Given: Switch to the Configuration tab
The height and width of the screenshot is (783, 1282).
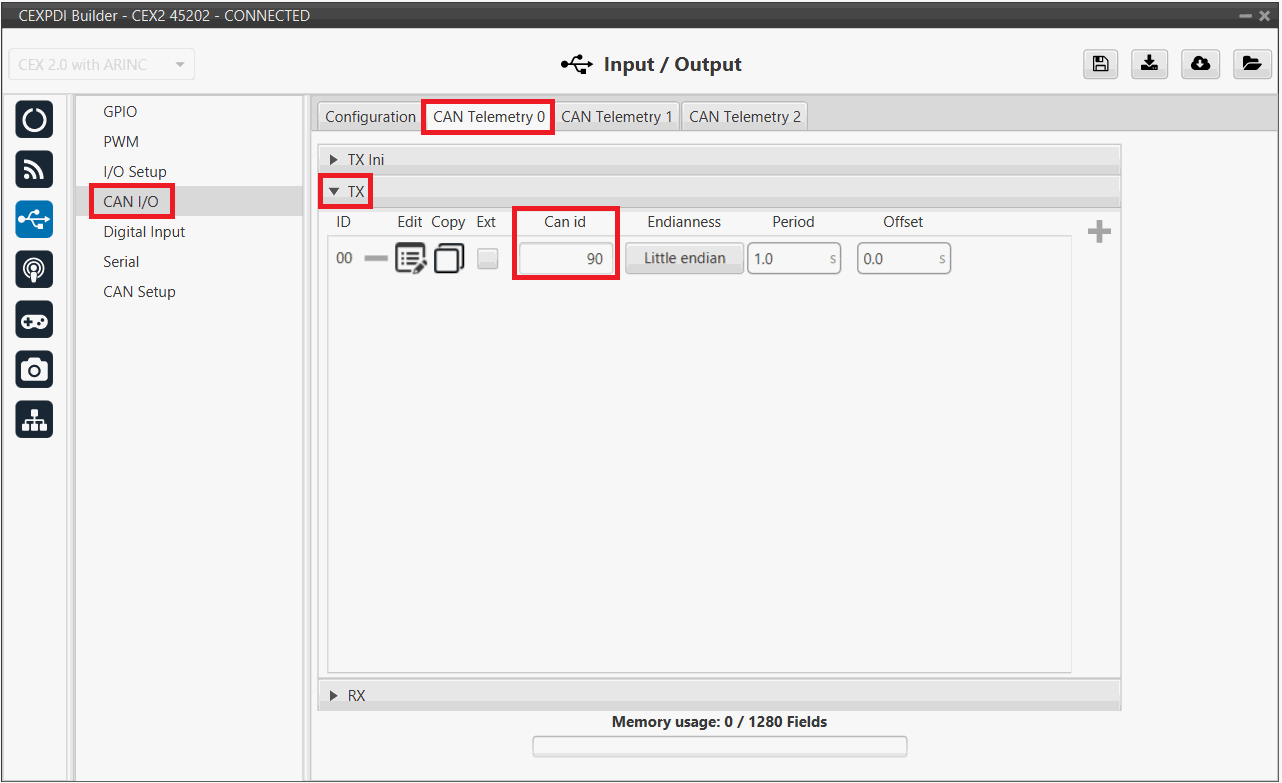Looking at the screenshot, I should [x=370, y=117].
